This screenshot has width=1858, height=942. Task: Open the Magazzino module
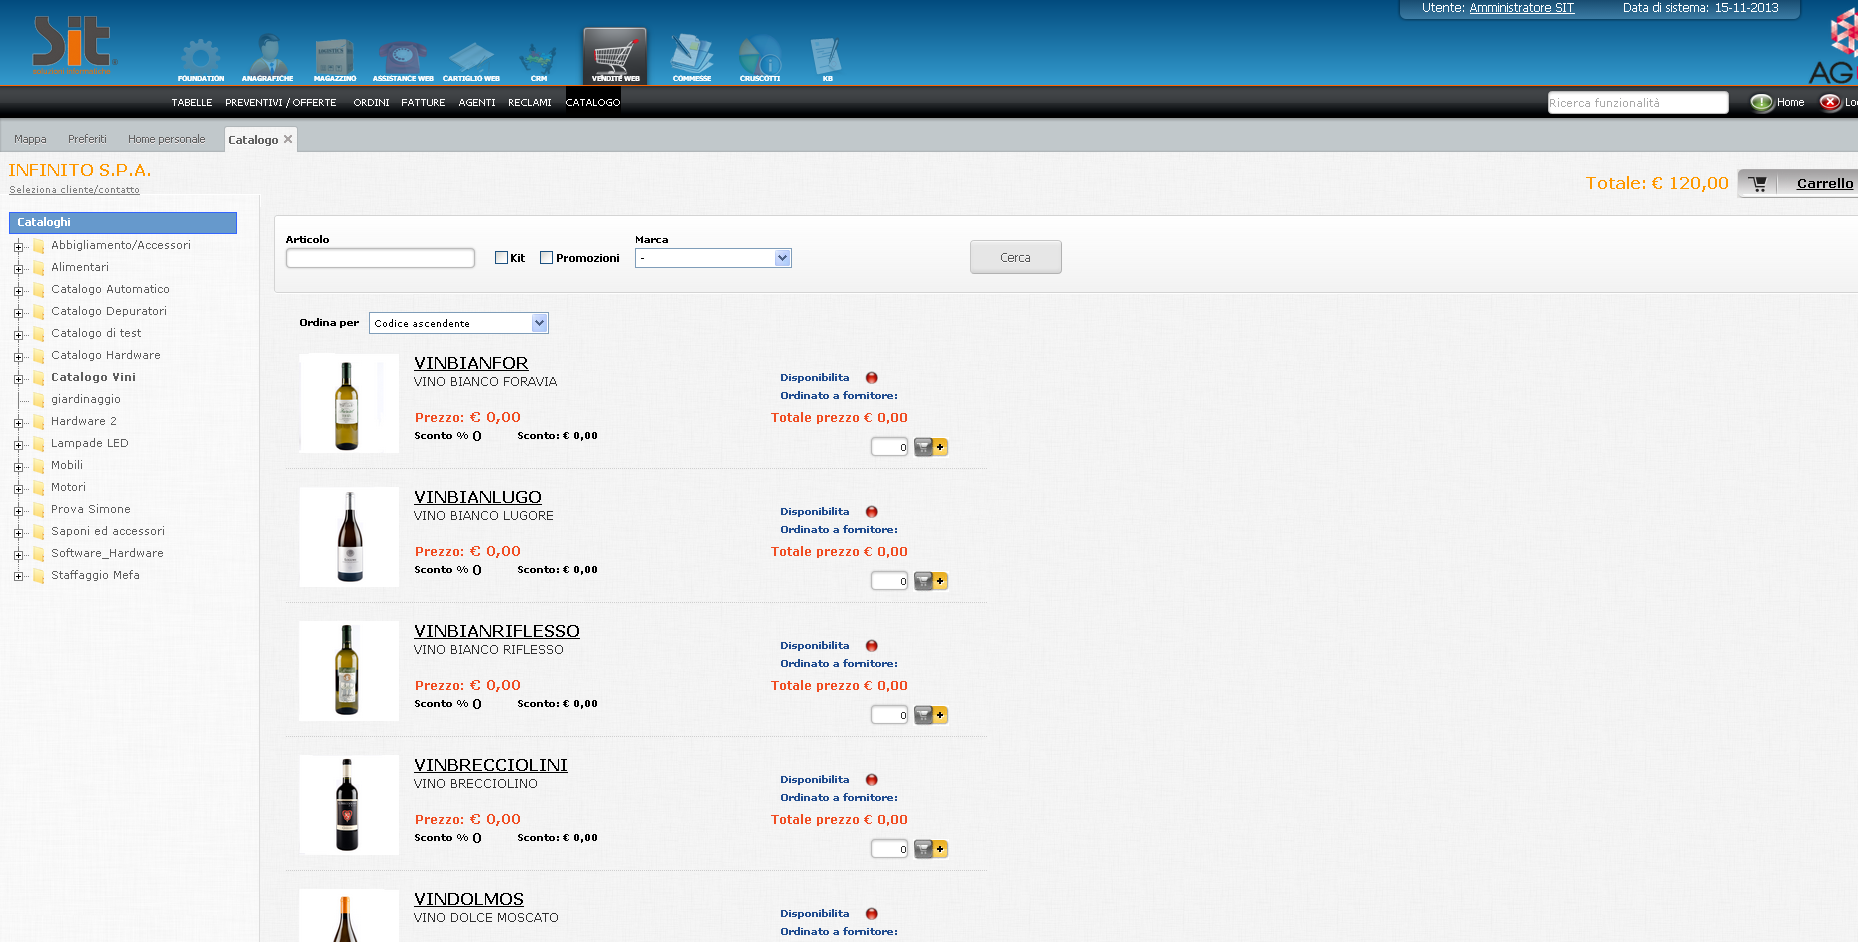tap(334, 55)
